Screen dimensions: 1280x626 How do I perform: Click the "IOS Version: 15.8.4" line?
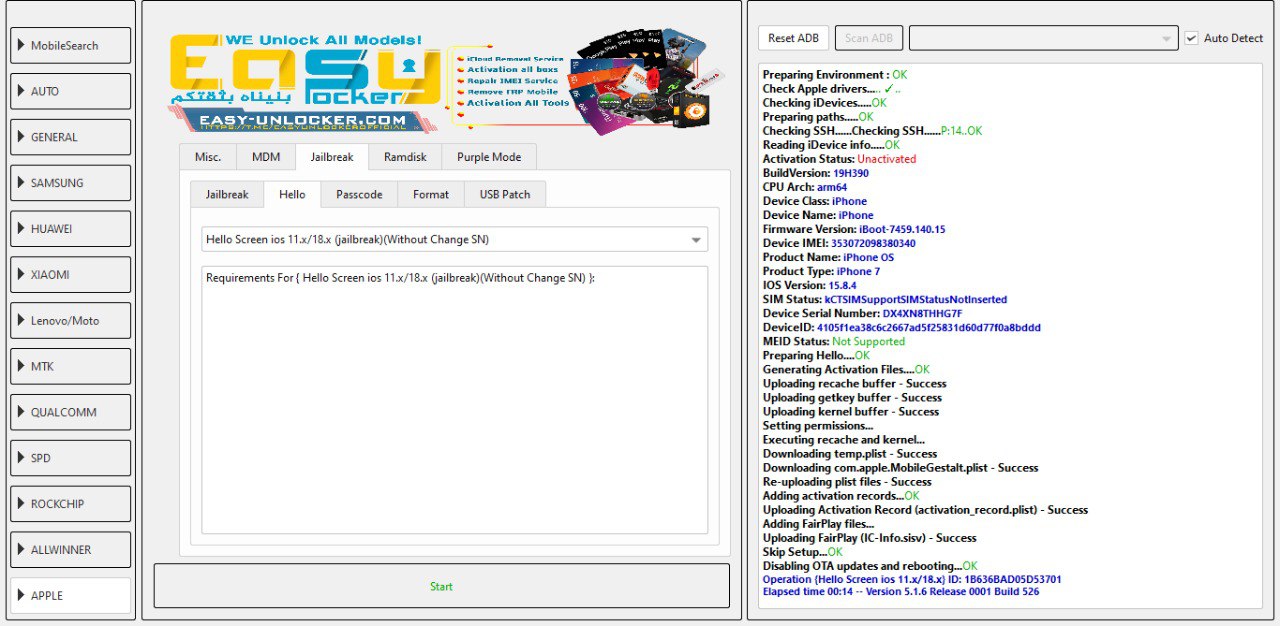(809, 285)
